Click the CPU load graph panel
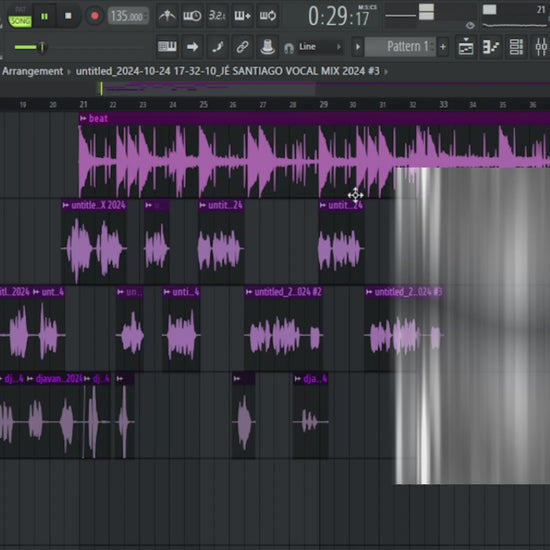Viewport: 550px width, 550px height. [x=515, y=16]
